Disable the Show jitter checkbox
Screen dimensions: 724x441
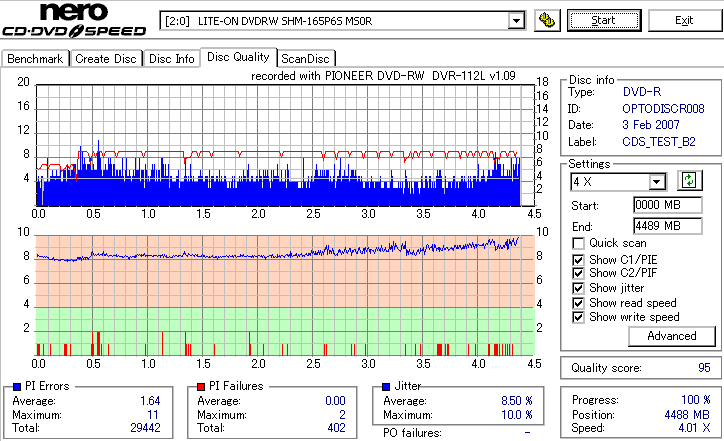(578, 288)
